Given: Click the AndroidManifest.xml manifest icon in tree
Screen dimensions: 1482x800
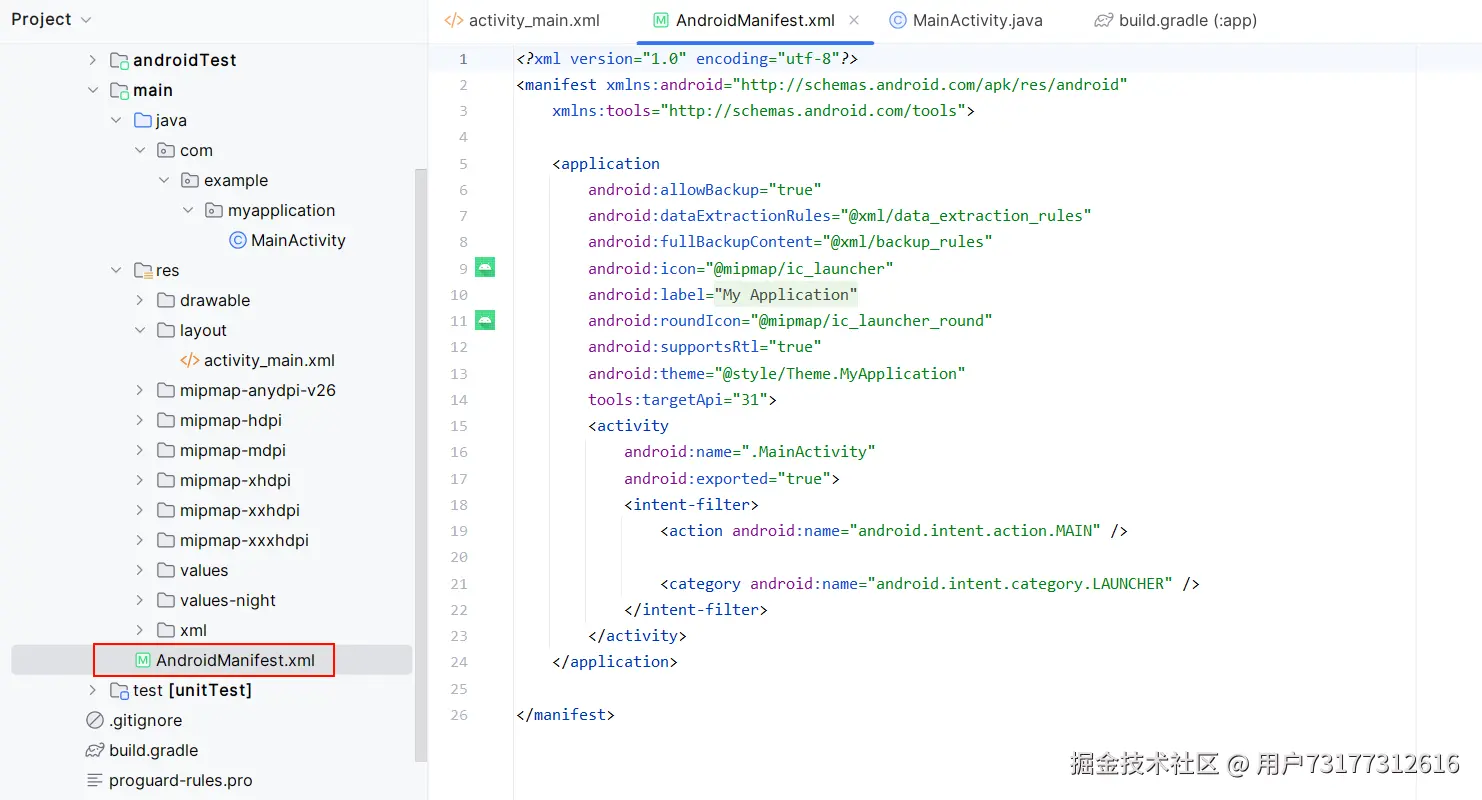Looking at the screenshot, I should (x=143, y=660).
